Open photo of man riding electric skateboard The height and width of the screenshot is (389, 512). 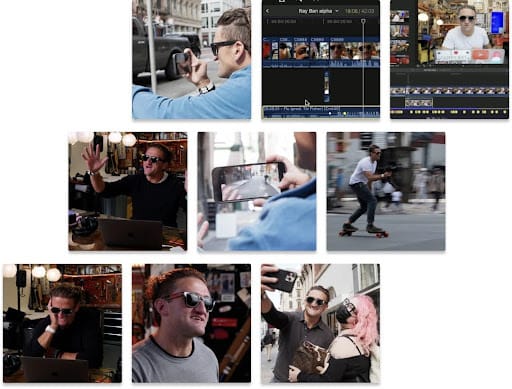[x=386, y=191]
